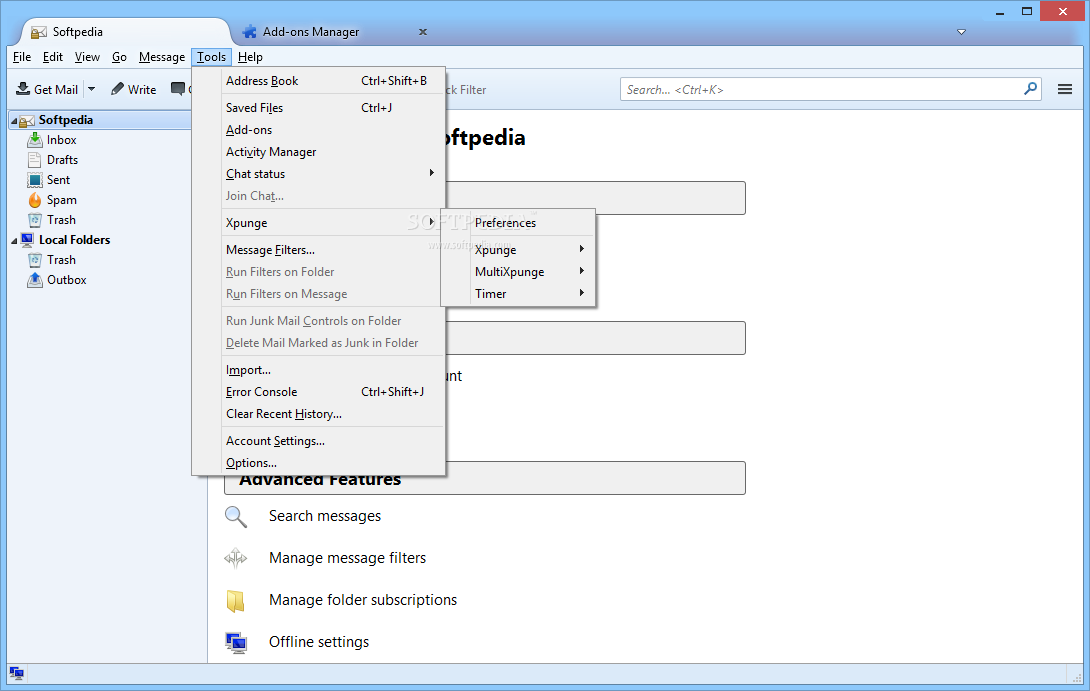The height and width of the screenshot is (691, 1090).
Task: Click Manage folder subscriptions link
Action: coord(363,601)
